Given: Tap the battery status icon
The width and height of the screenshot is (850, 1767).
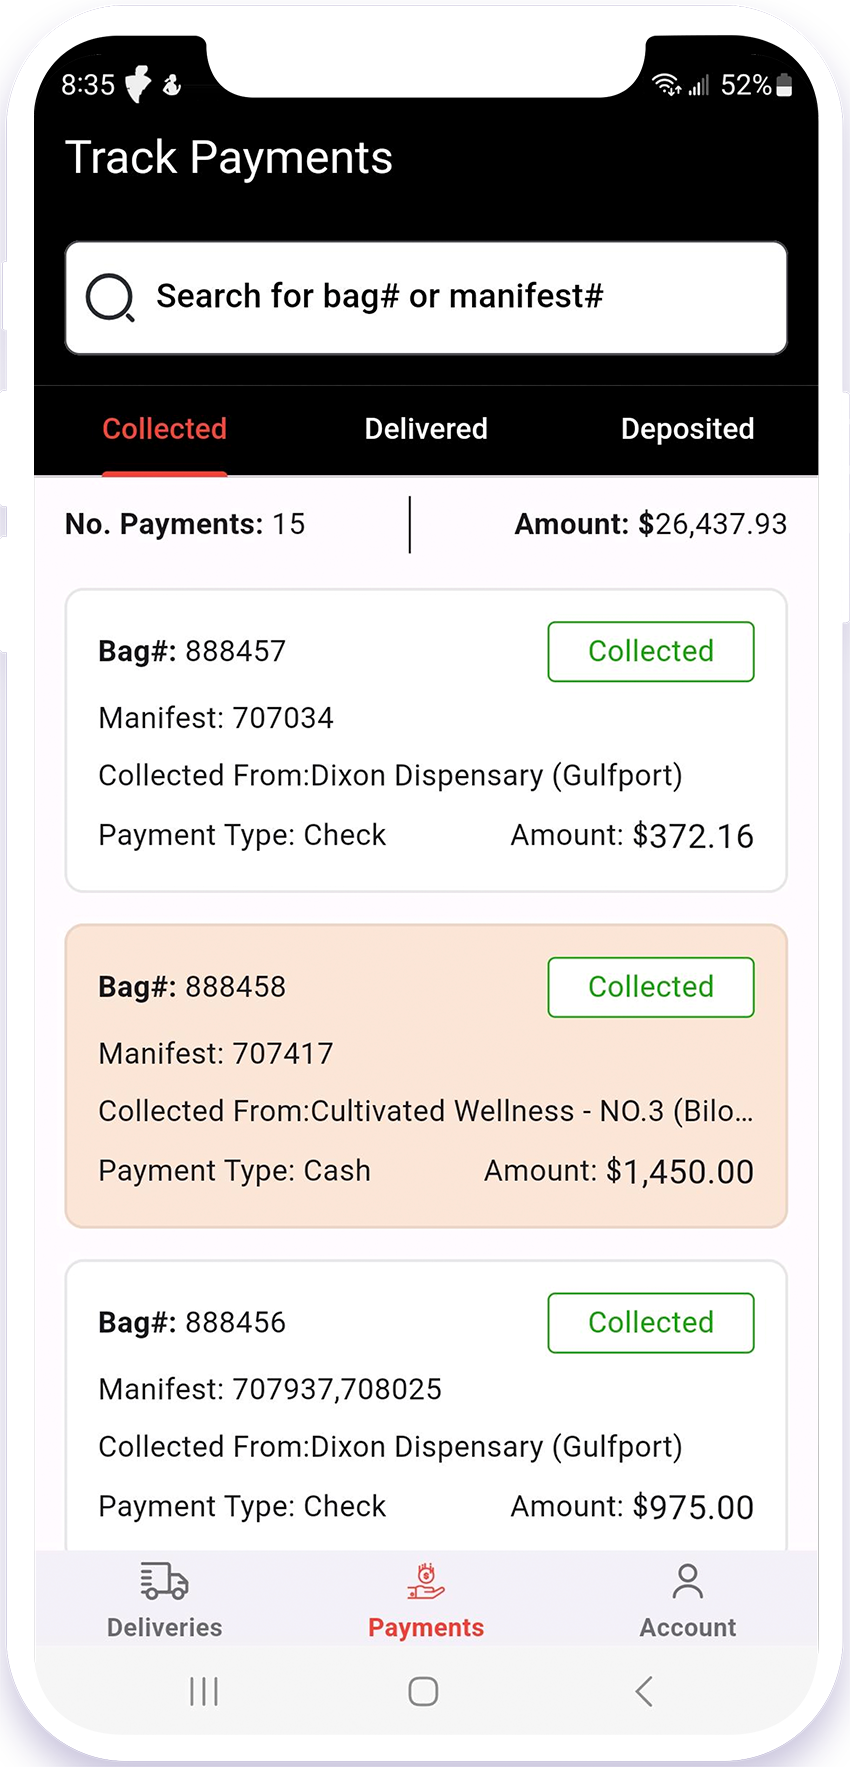Looking at the screenshot, I should click(785, 86).
